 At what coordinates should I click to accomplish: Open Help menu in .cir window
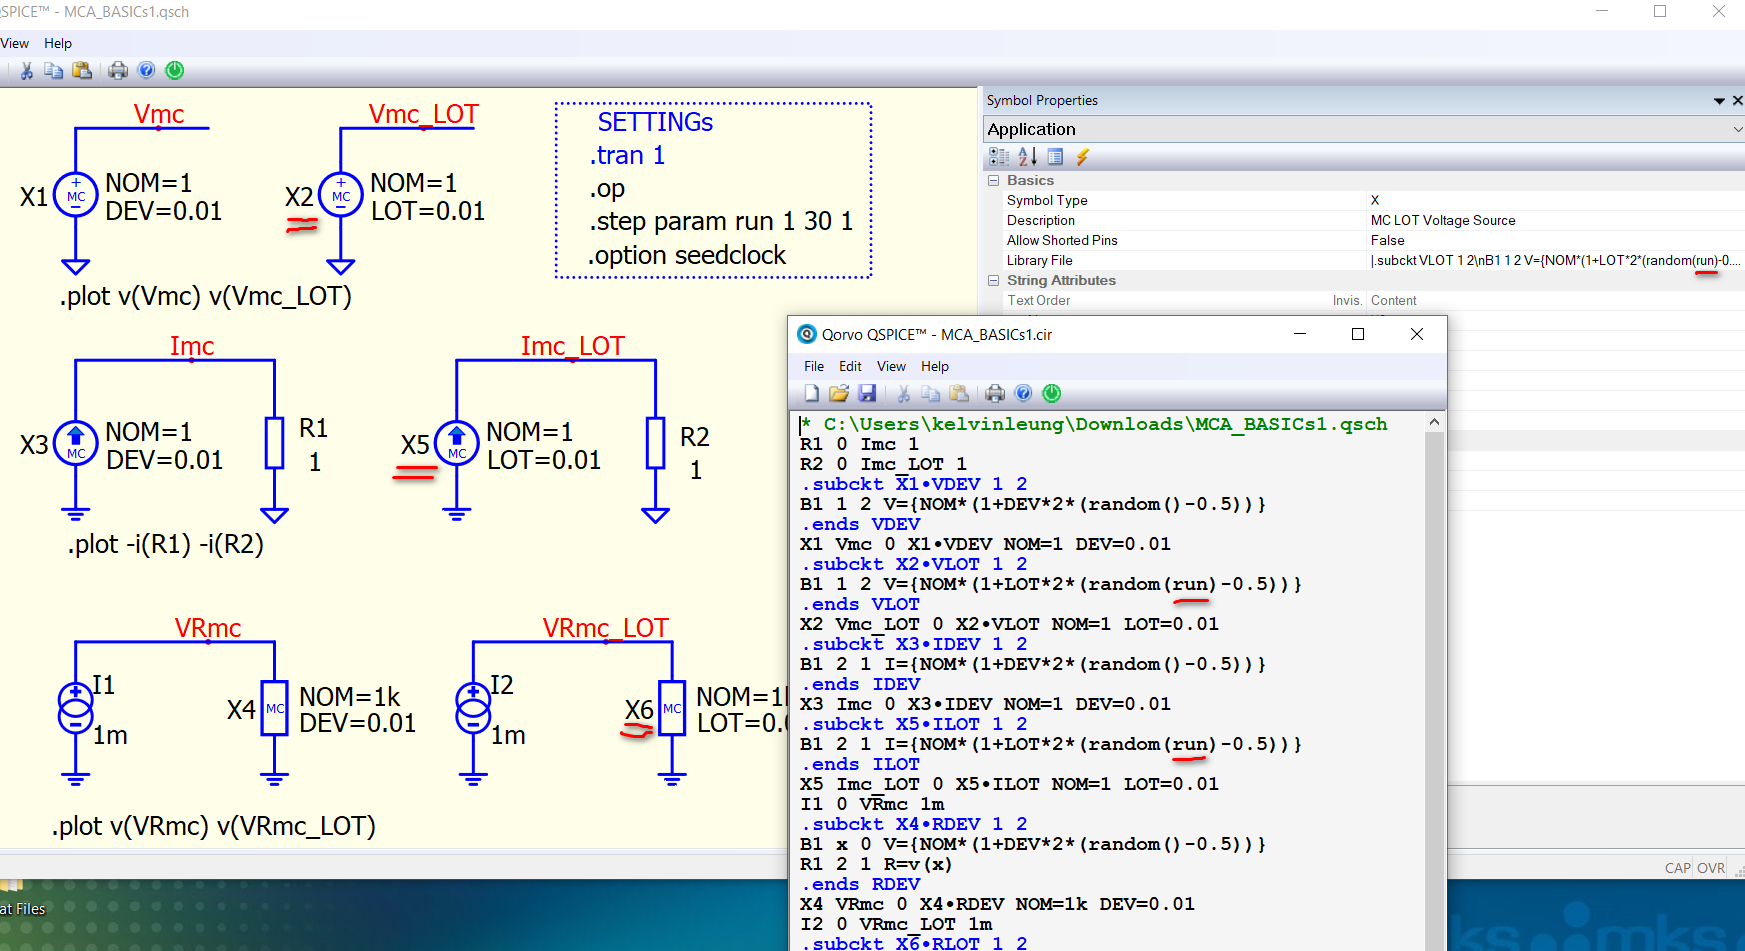click(x=935, y=366)
